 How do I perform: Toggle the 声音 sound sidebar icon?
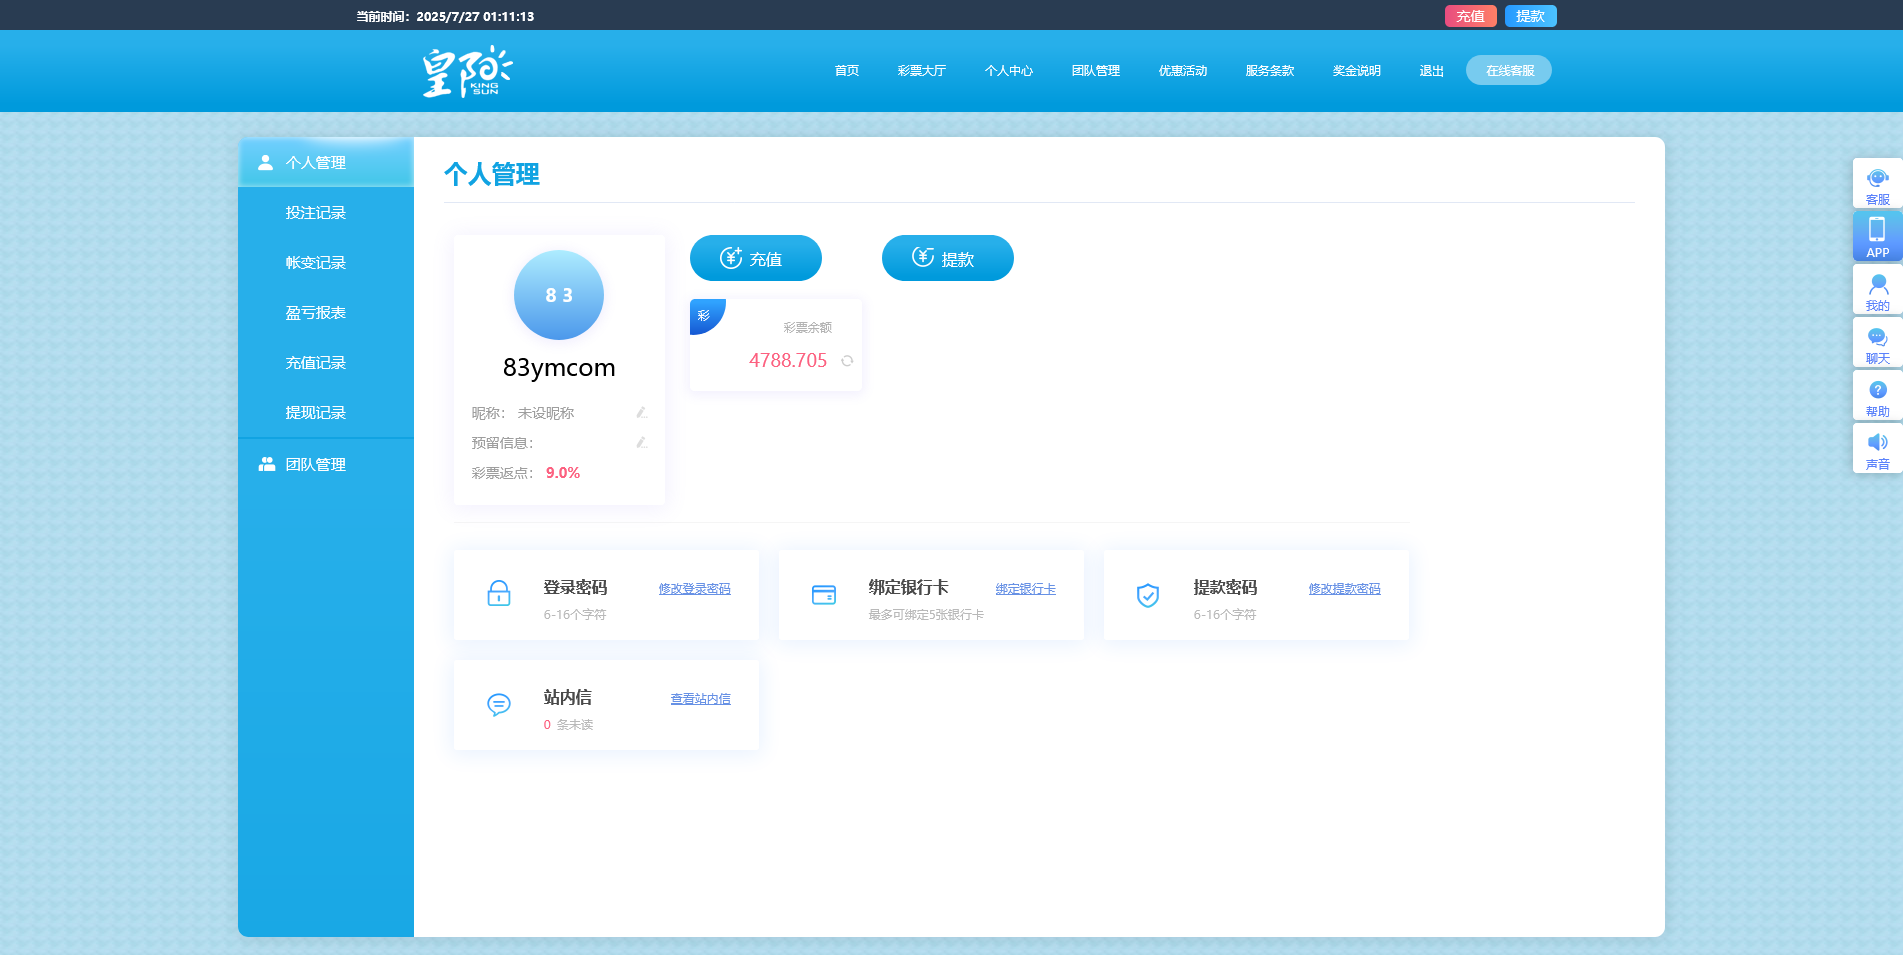coord(1877,449)
